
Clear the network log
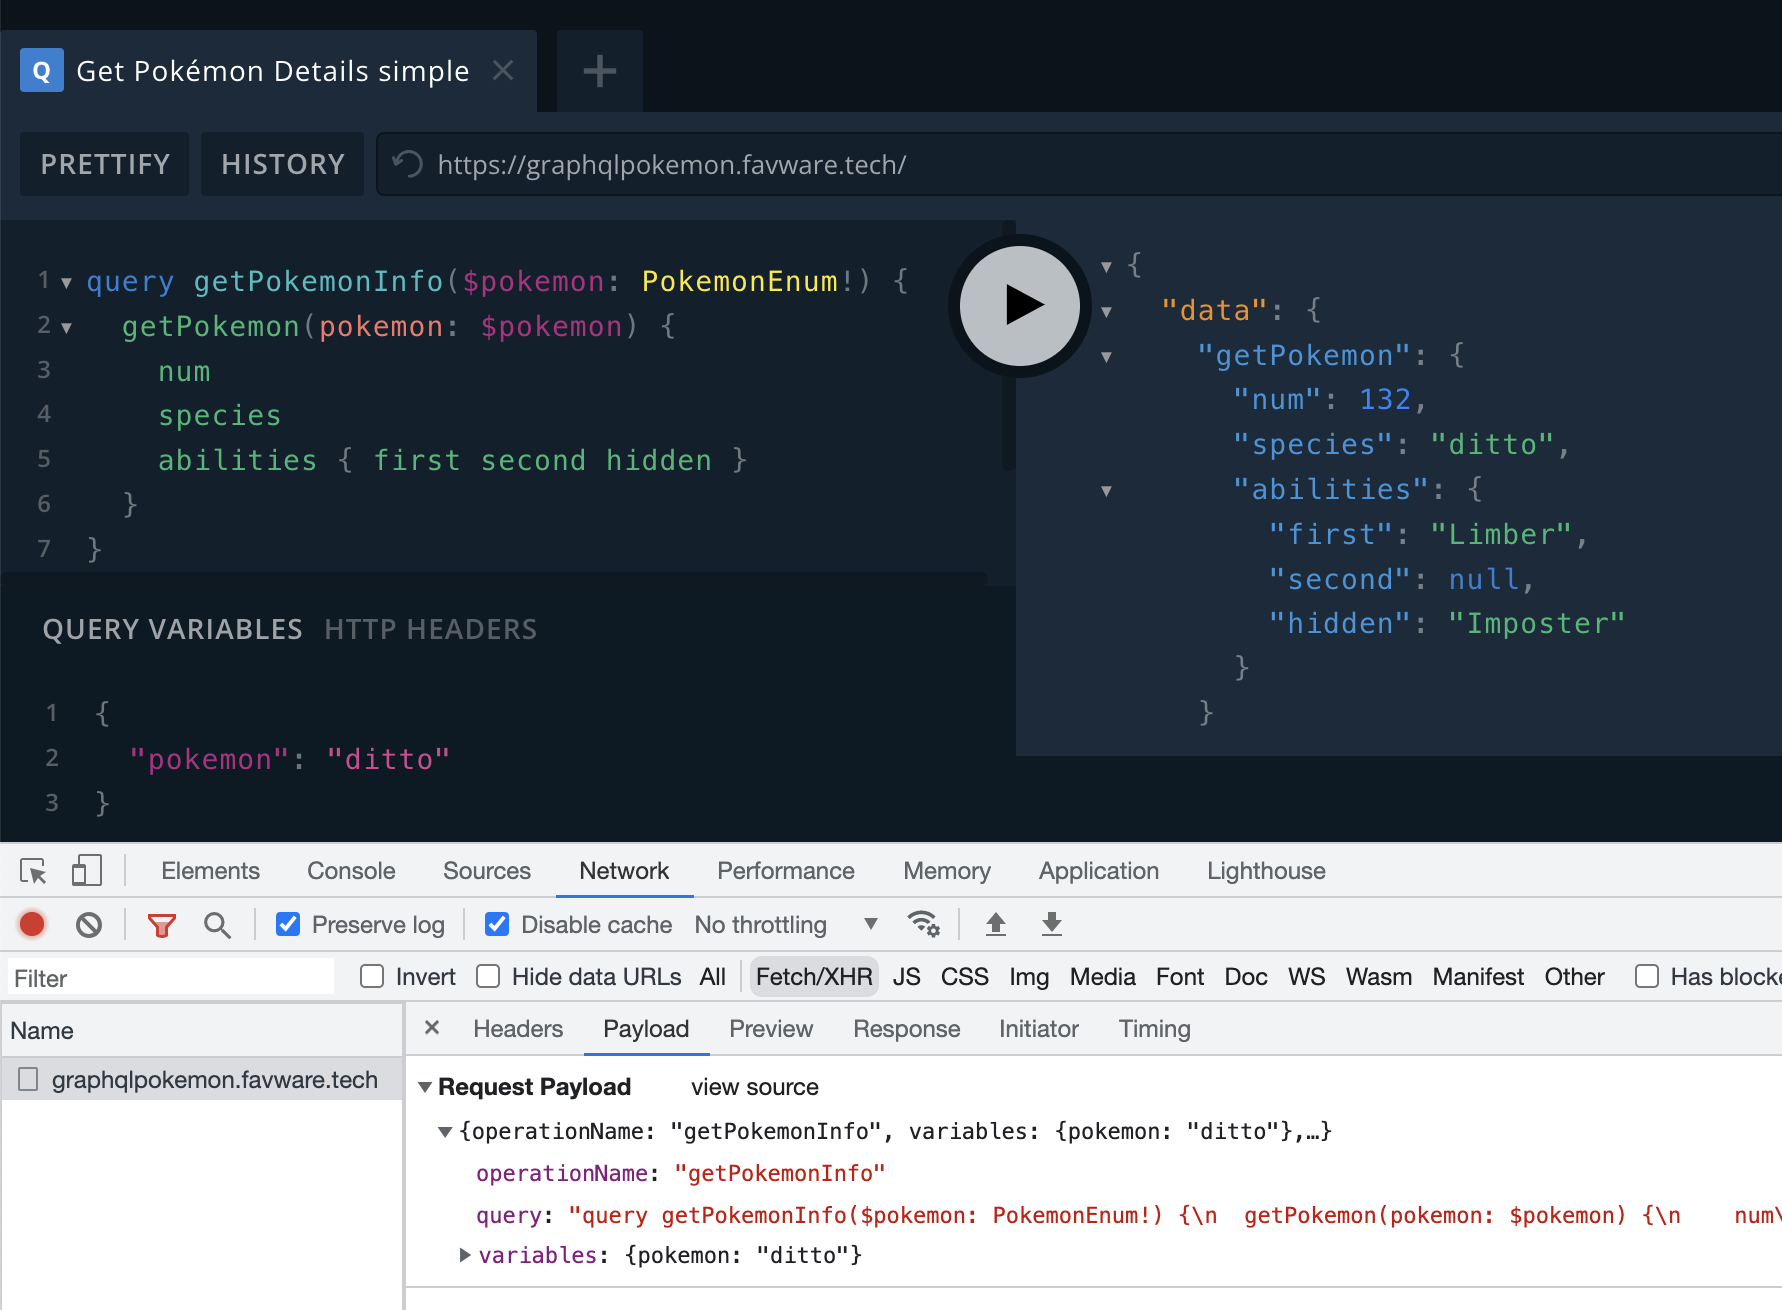[x=89, y=925]
